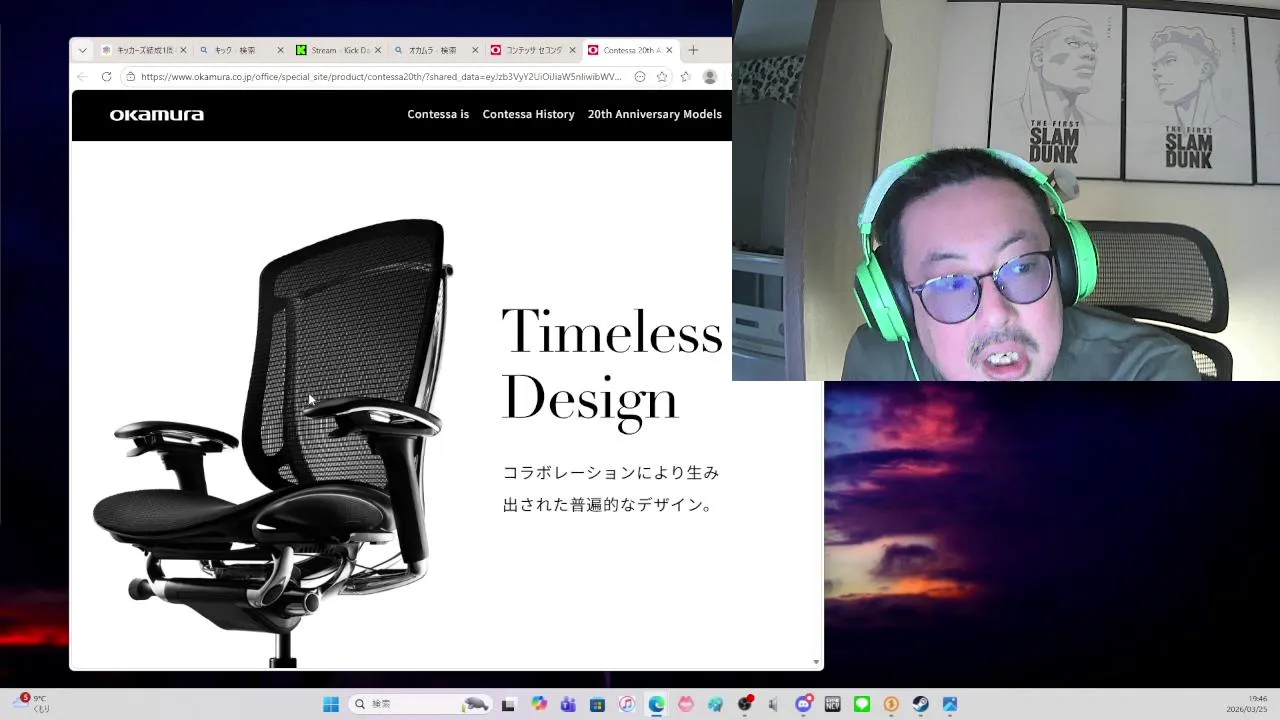Open the iTunes music app icon
The height and width of the screenshot is (720, 1280).
pos(627,704)
